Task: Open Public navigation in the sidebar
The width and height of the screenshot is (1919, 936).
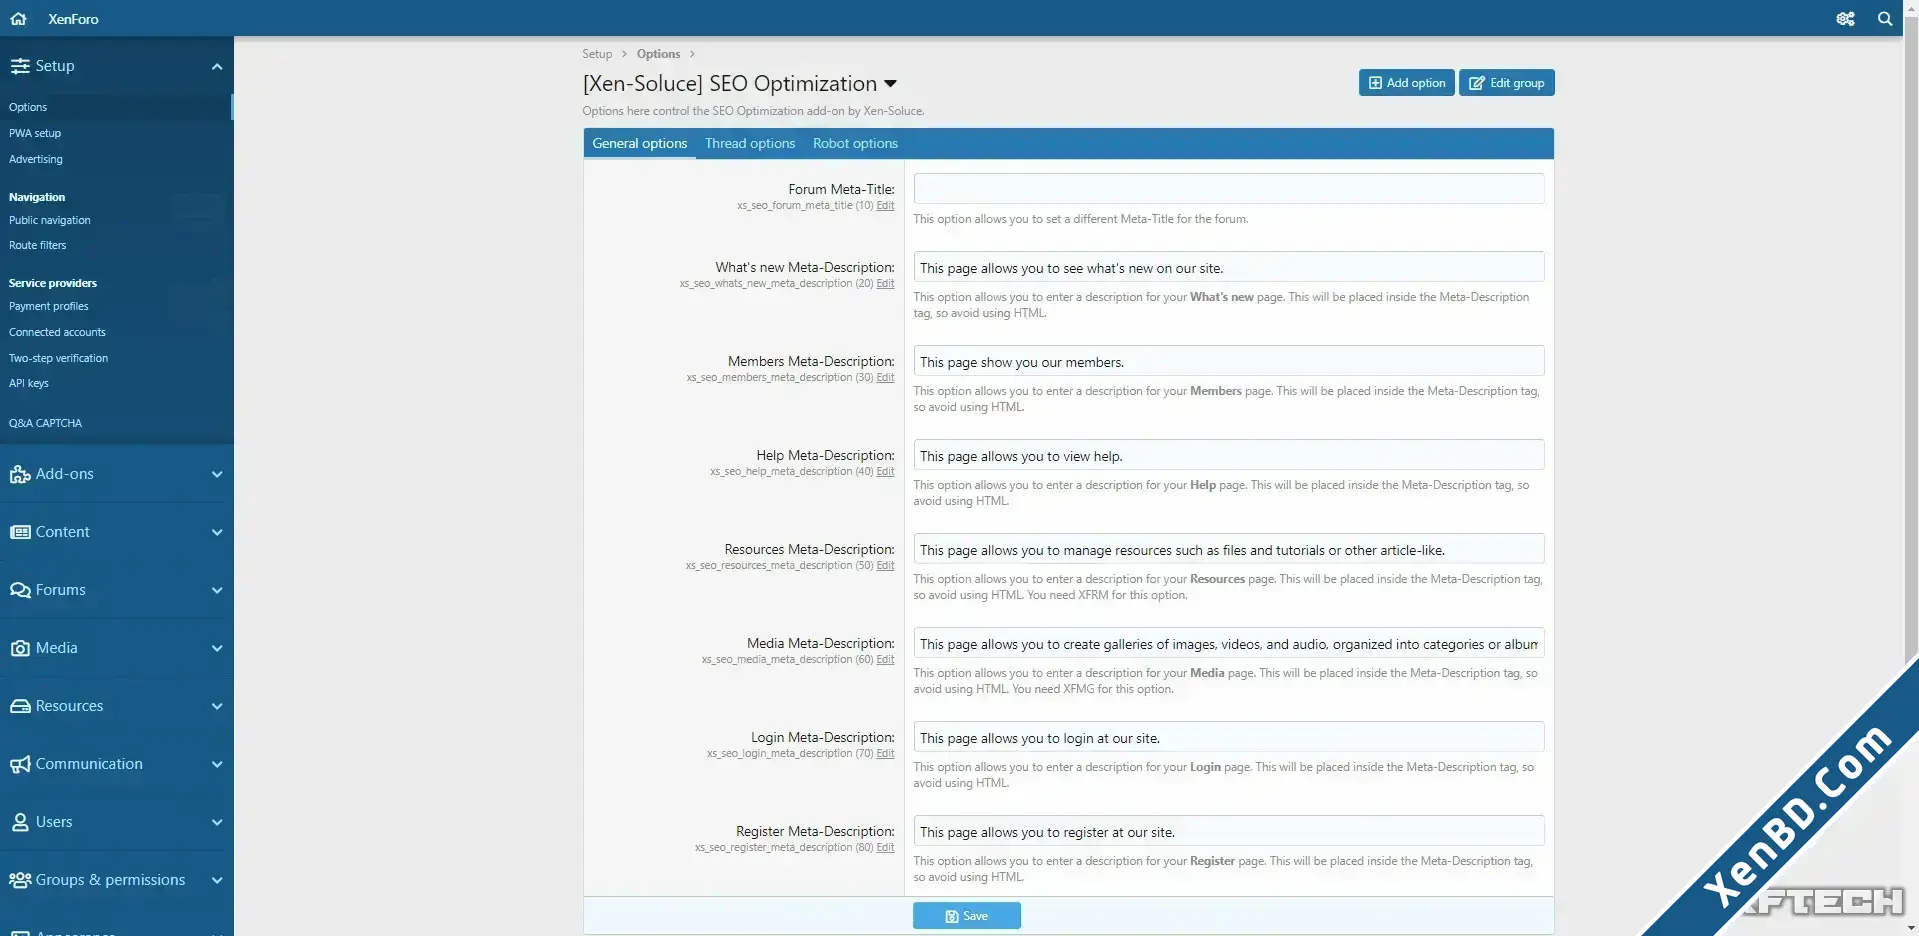Action: [x=50, y=220]
